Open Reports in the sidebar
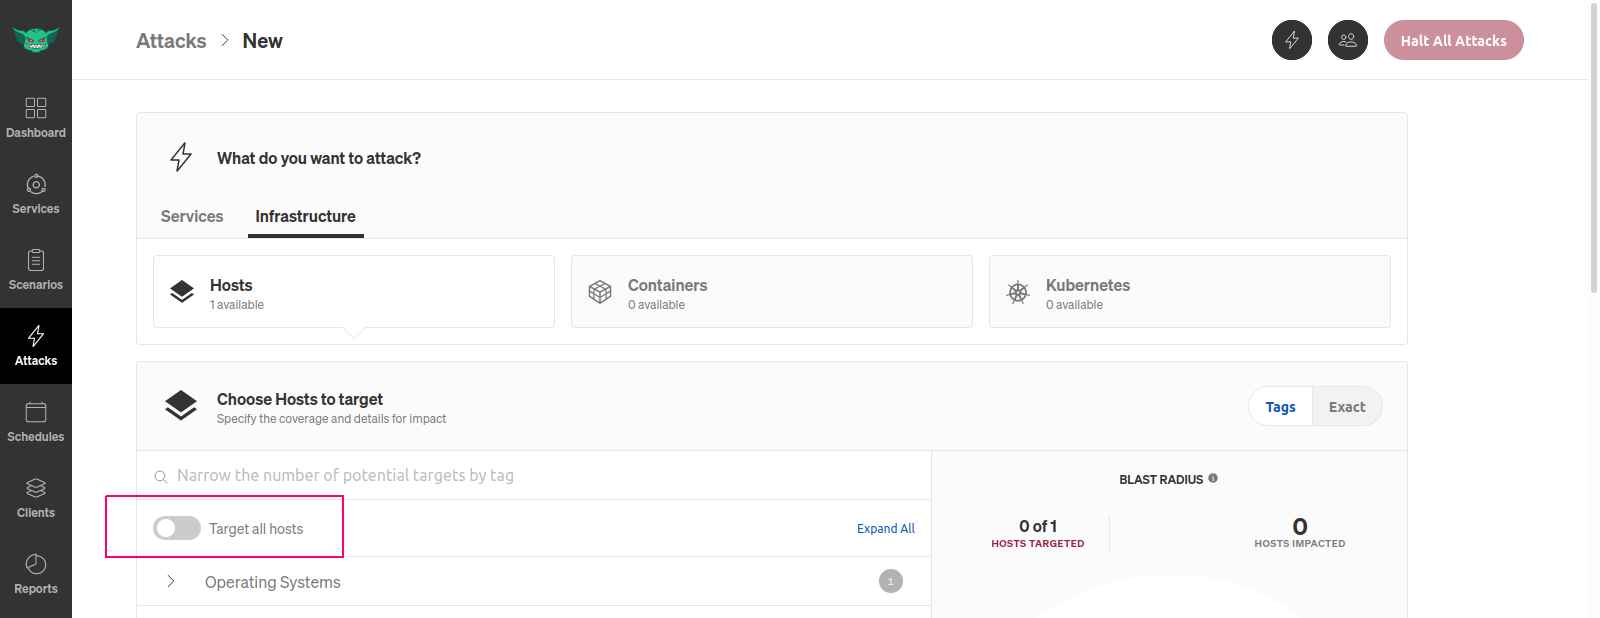 tap(36, 574)
